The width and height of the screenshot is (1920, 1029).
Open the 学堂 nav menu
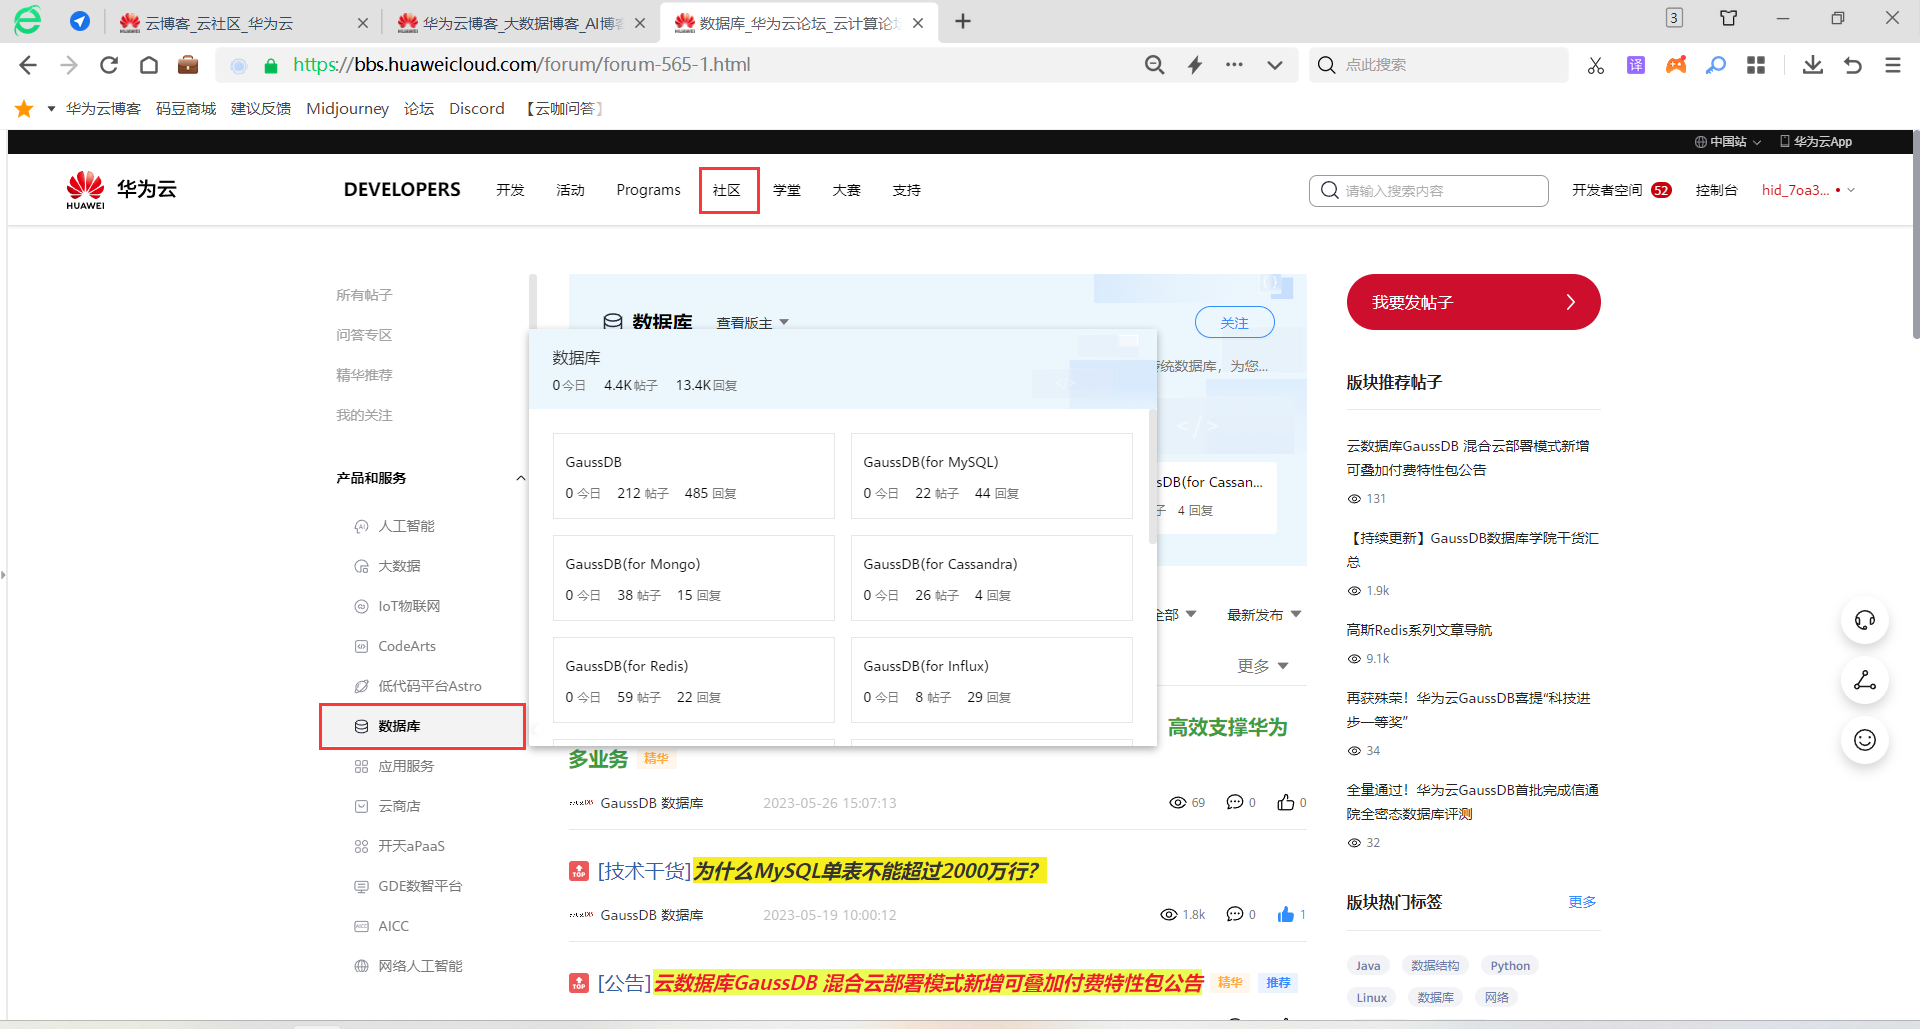pos(787,190)
